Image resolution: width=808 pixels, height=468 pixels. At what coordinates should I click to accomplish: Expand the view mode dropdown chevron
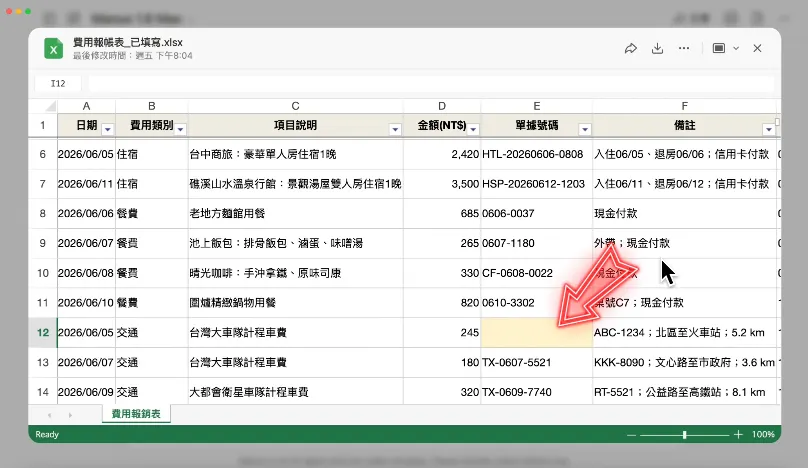(736, 48)
